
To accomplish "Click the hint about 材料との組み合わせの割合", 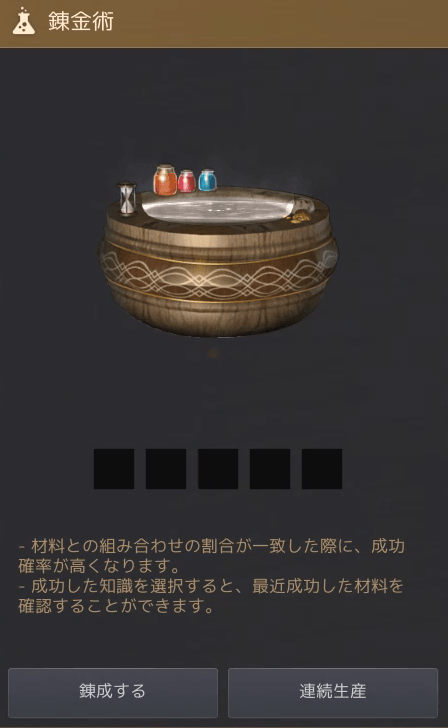I will point(211,556).
